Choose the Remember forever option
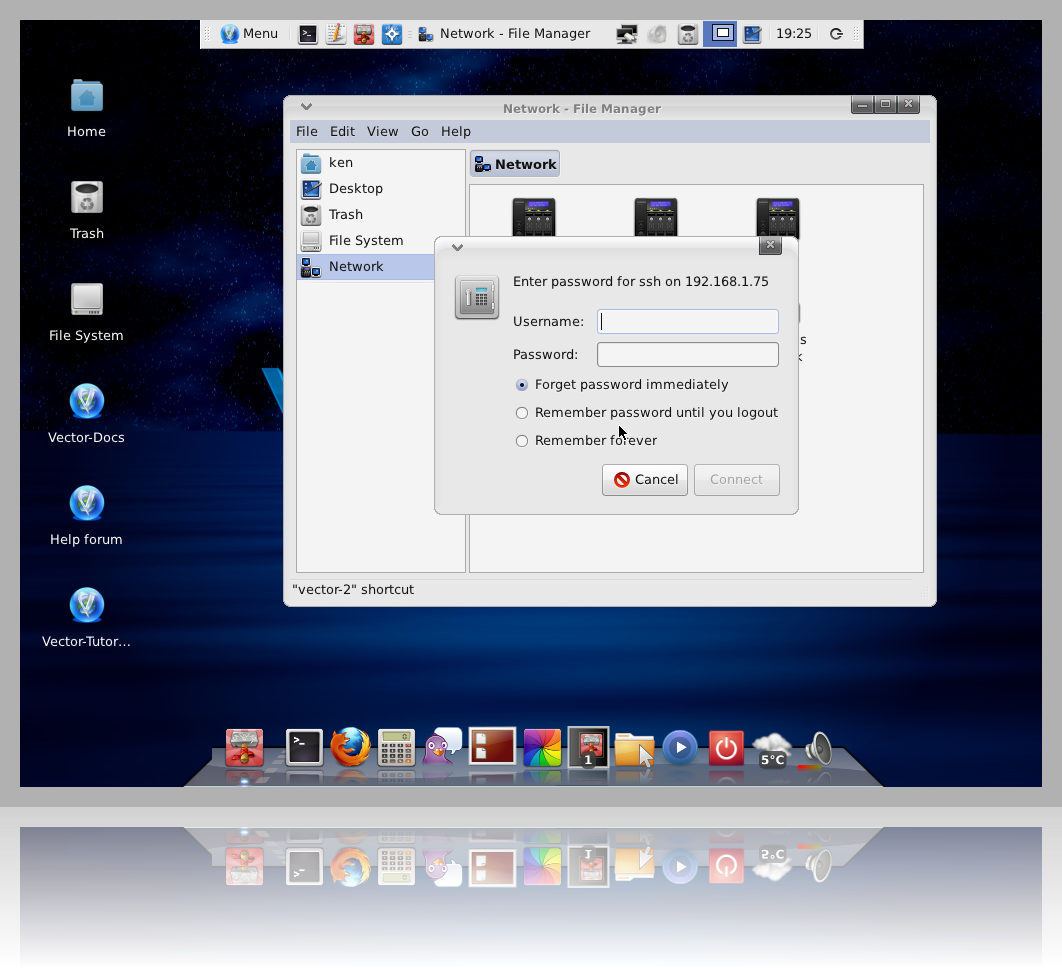Image resolution: width=1062 pixels, height=968 pixels. point(522,441)
